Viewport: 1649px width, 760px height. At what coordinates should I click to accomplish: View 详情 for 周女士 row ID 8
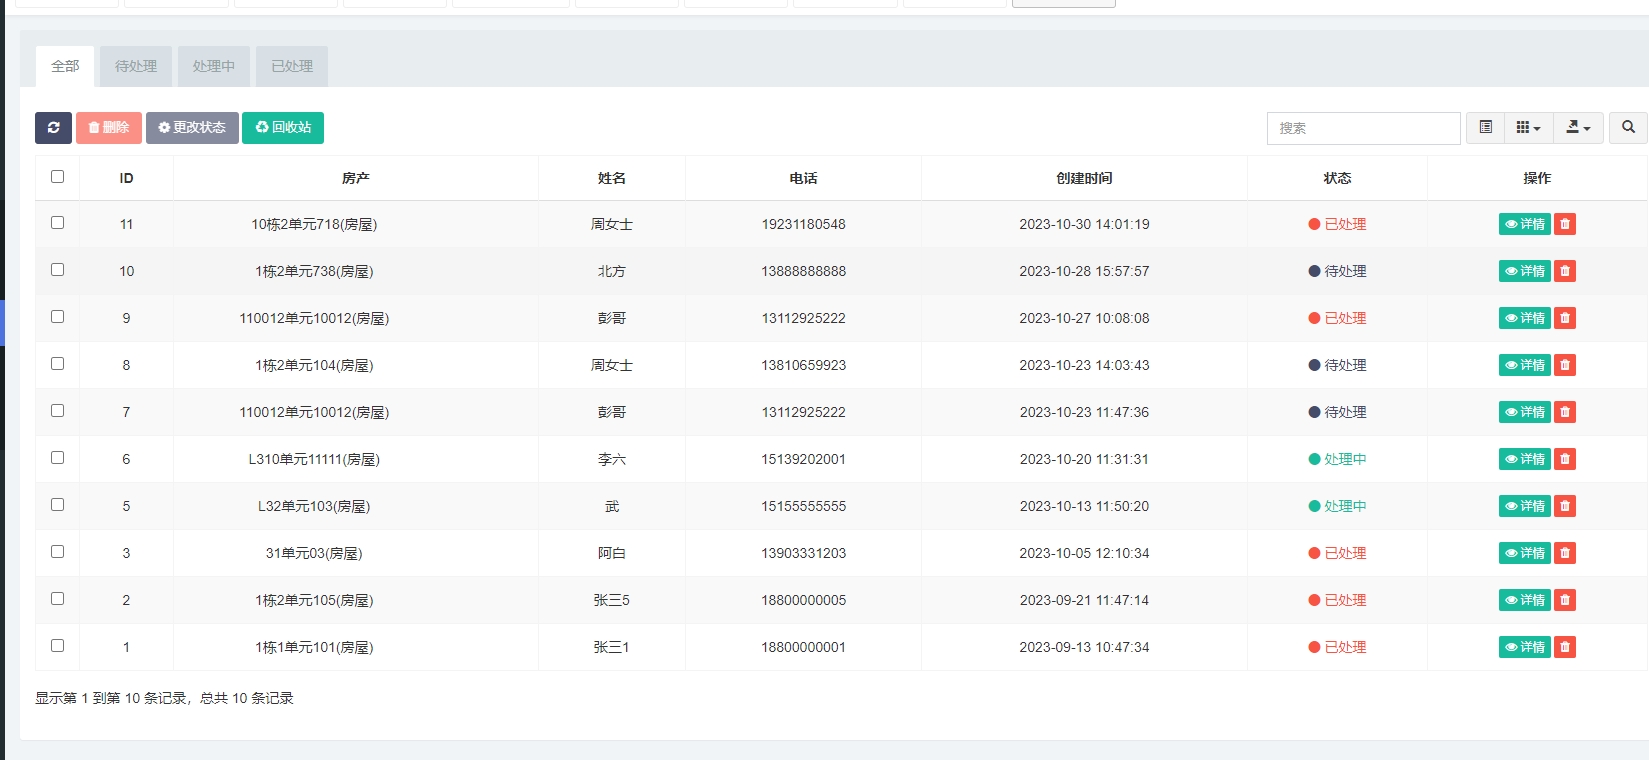pos(1524,366)
